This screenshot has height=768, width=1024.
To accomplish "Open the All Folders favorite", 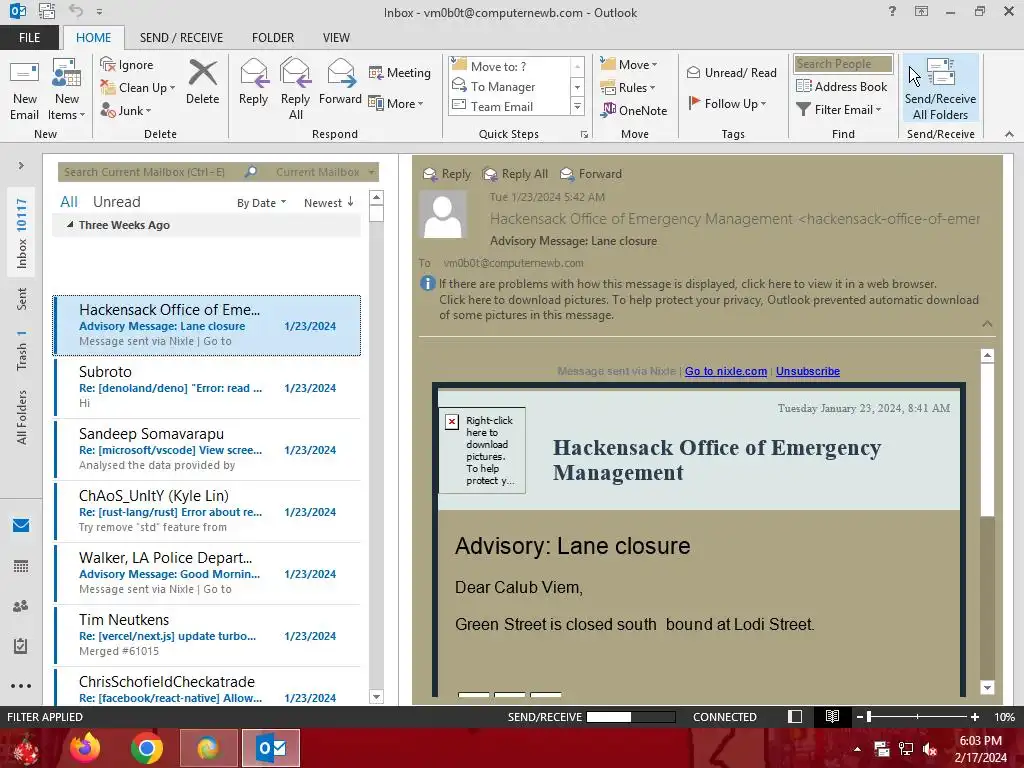I will pyautogui.click(x=22, y=417).
